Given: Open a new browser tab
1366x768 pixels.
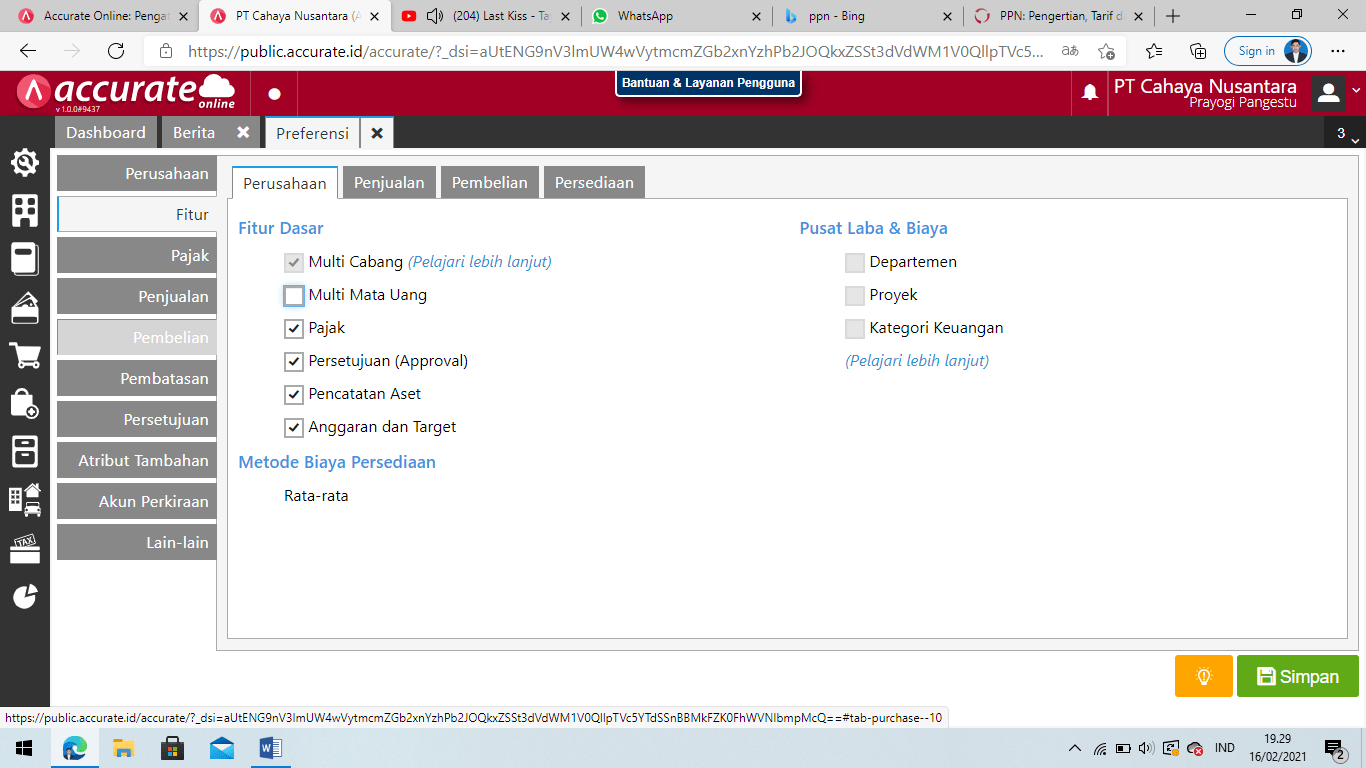Looking at the screenshot, I should [x=1173, y=16].
